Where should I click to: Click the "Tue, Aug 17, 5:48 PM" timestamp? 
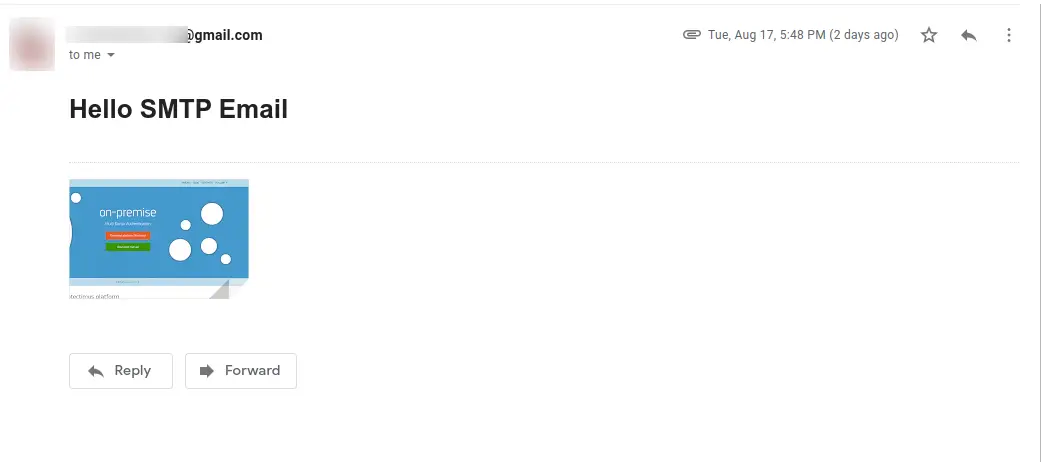tap(767, 35)
